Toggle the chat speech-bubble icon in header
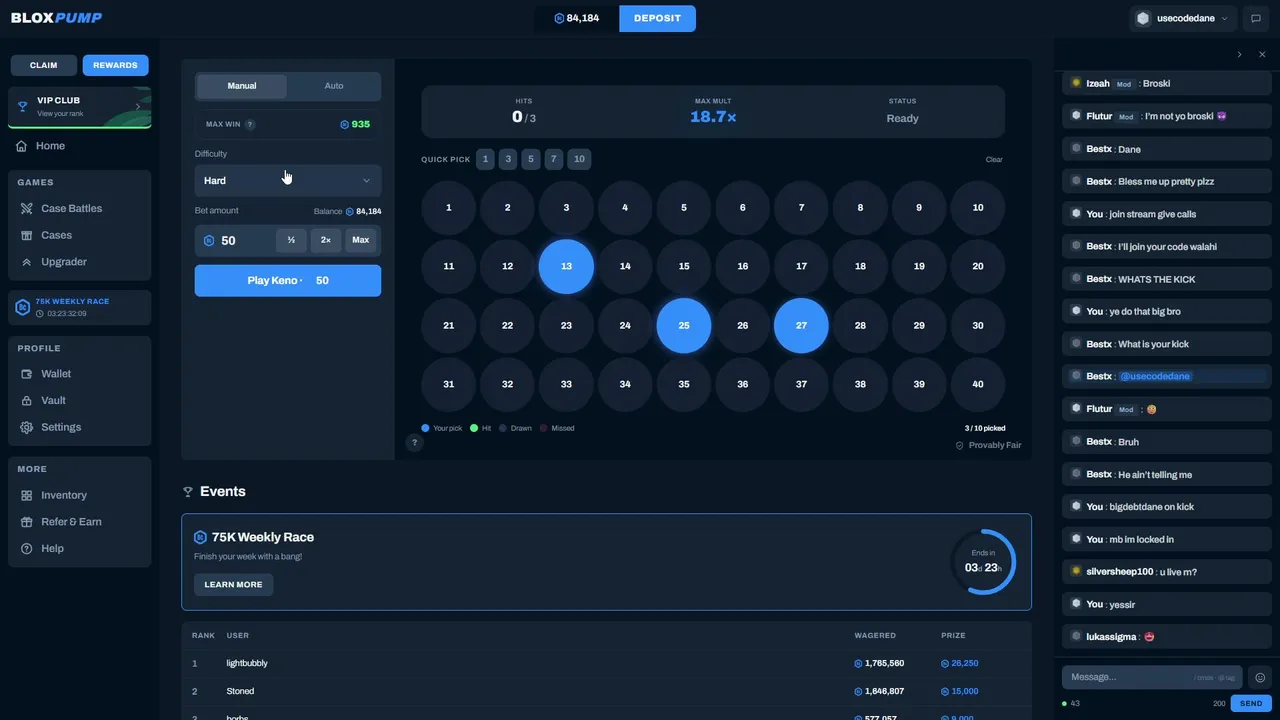The image size is (1280, 720). click(x=1256, y=18)
